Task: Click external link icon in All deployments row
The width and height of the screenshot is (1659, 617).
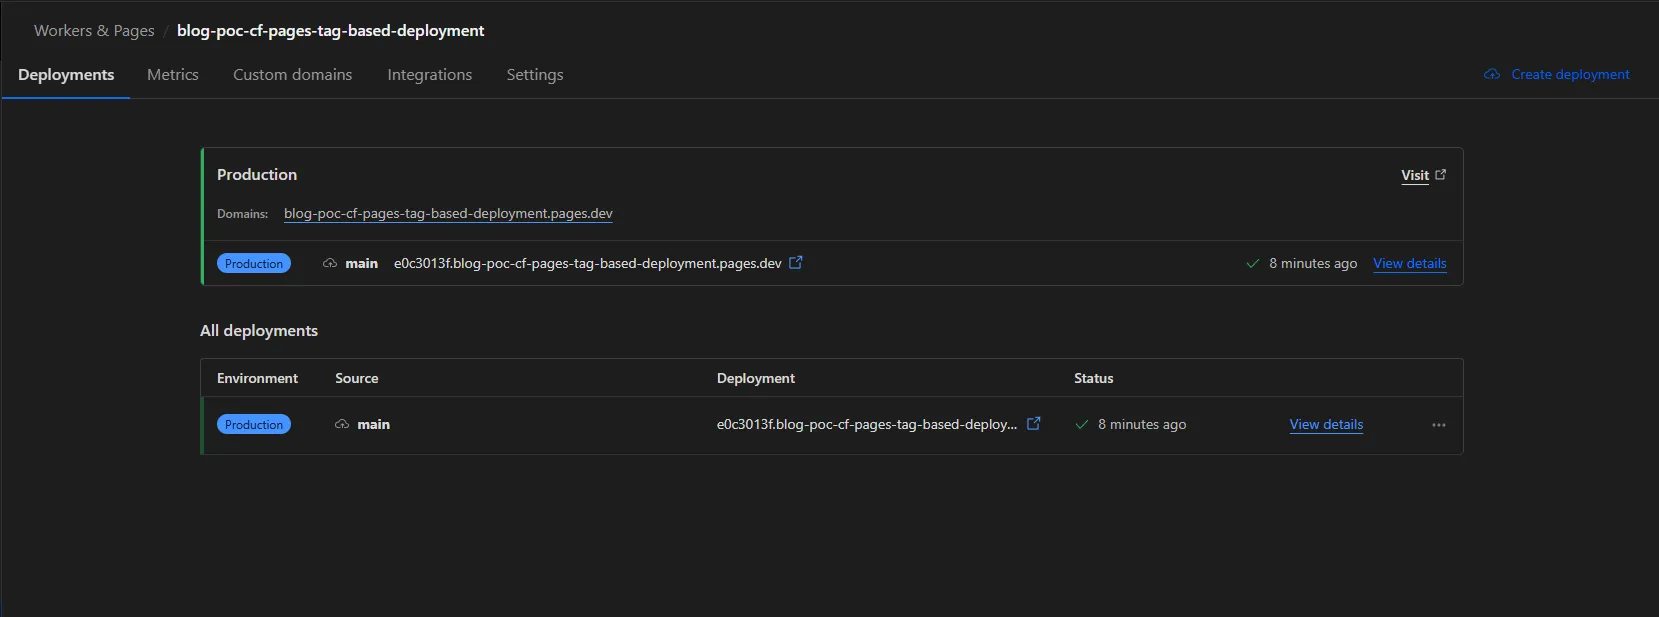Action: [x=1034, y=424]
